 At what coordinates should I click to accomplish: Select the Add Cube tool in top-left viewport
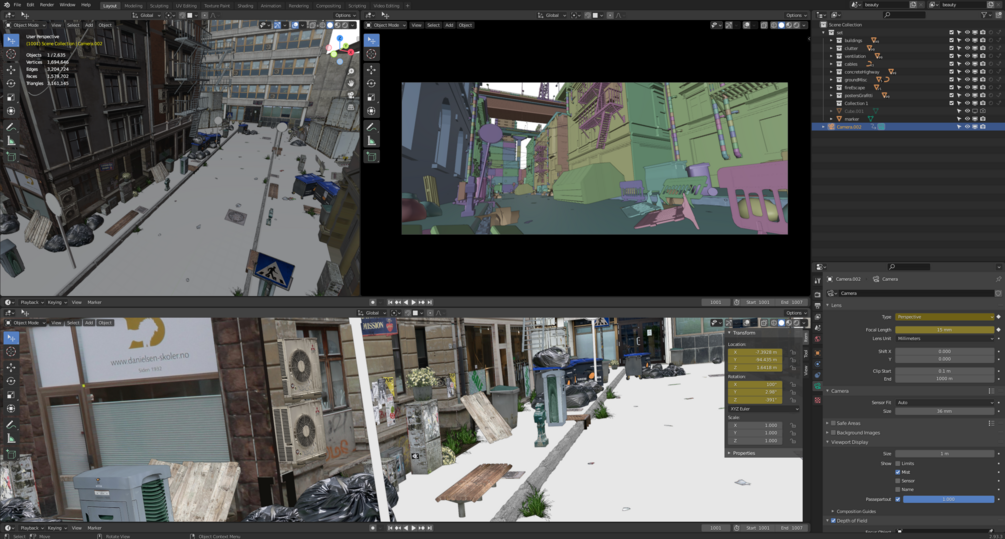coord(11,156)
